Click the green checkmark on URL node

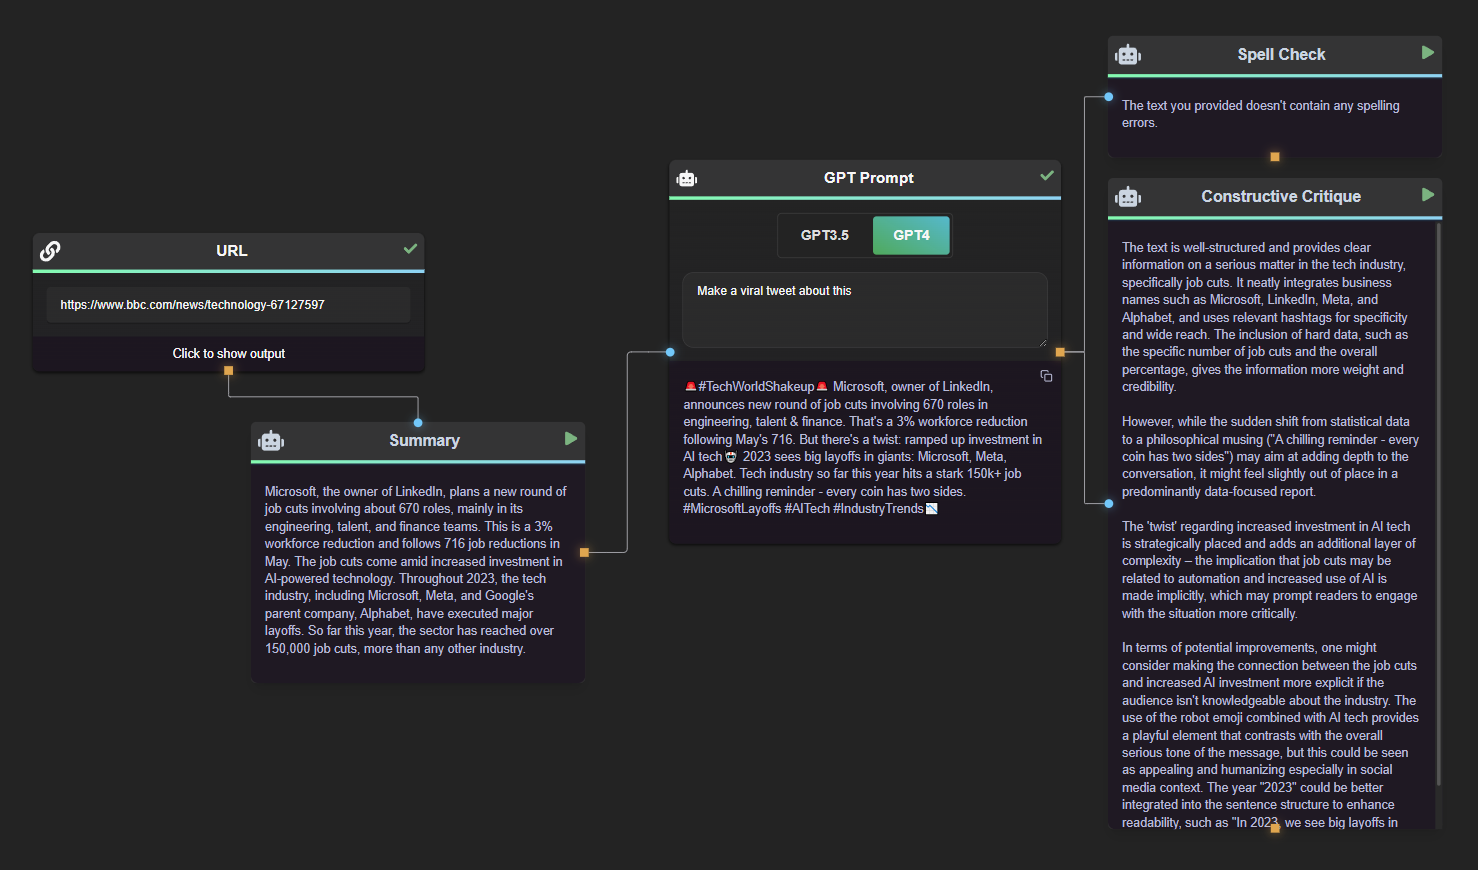[410, 249]
